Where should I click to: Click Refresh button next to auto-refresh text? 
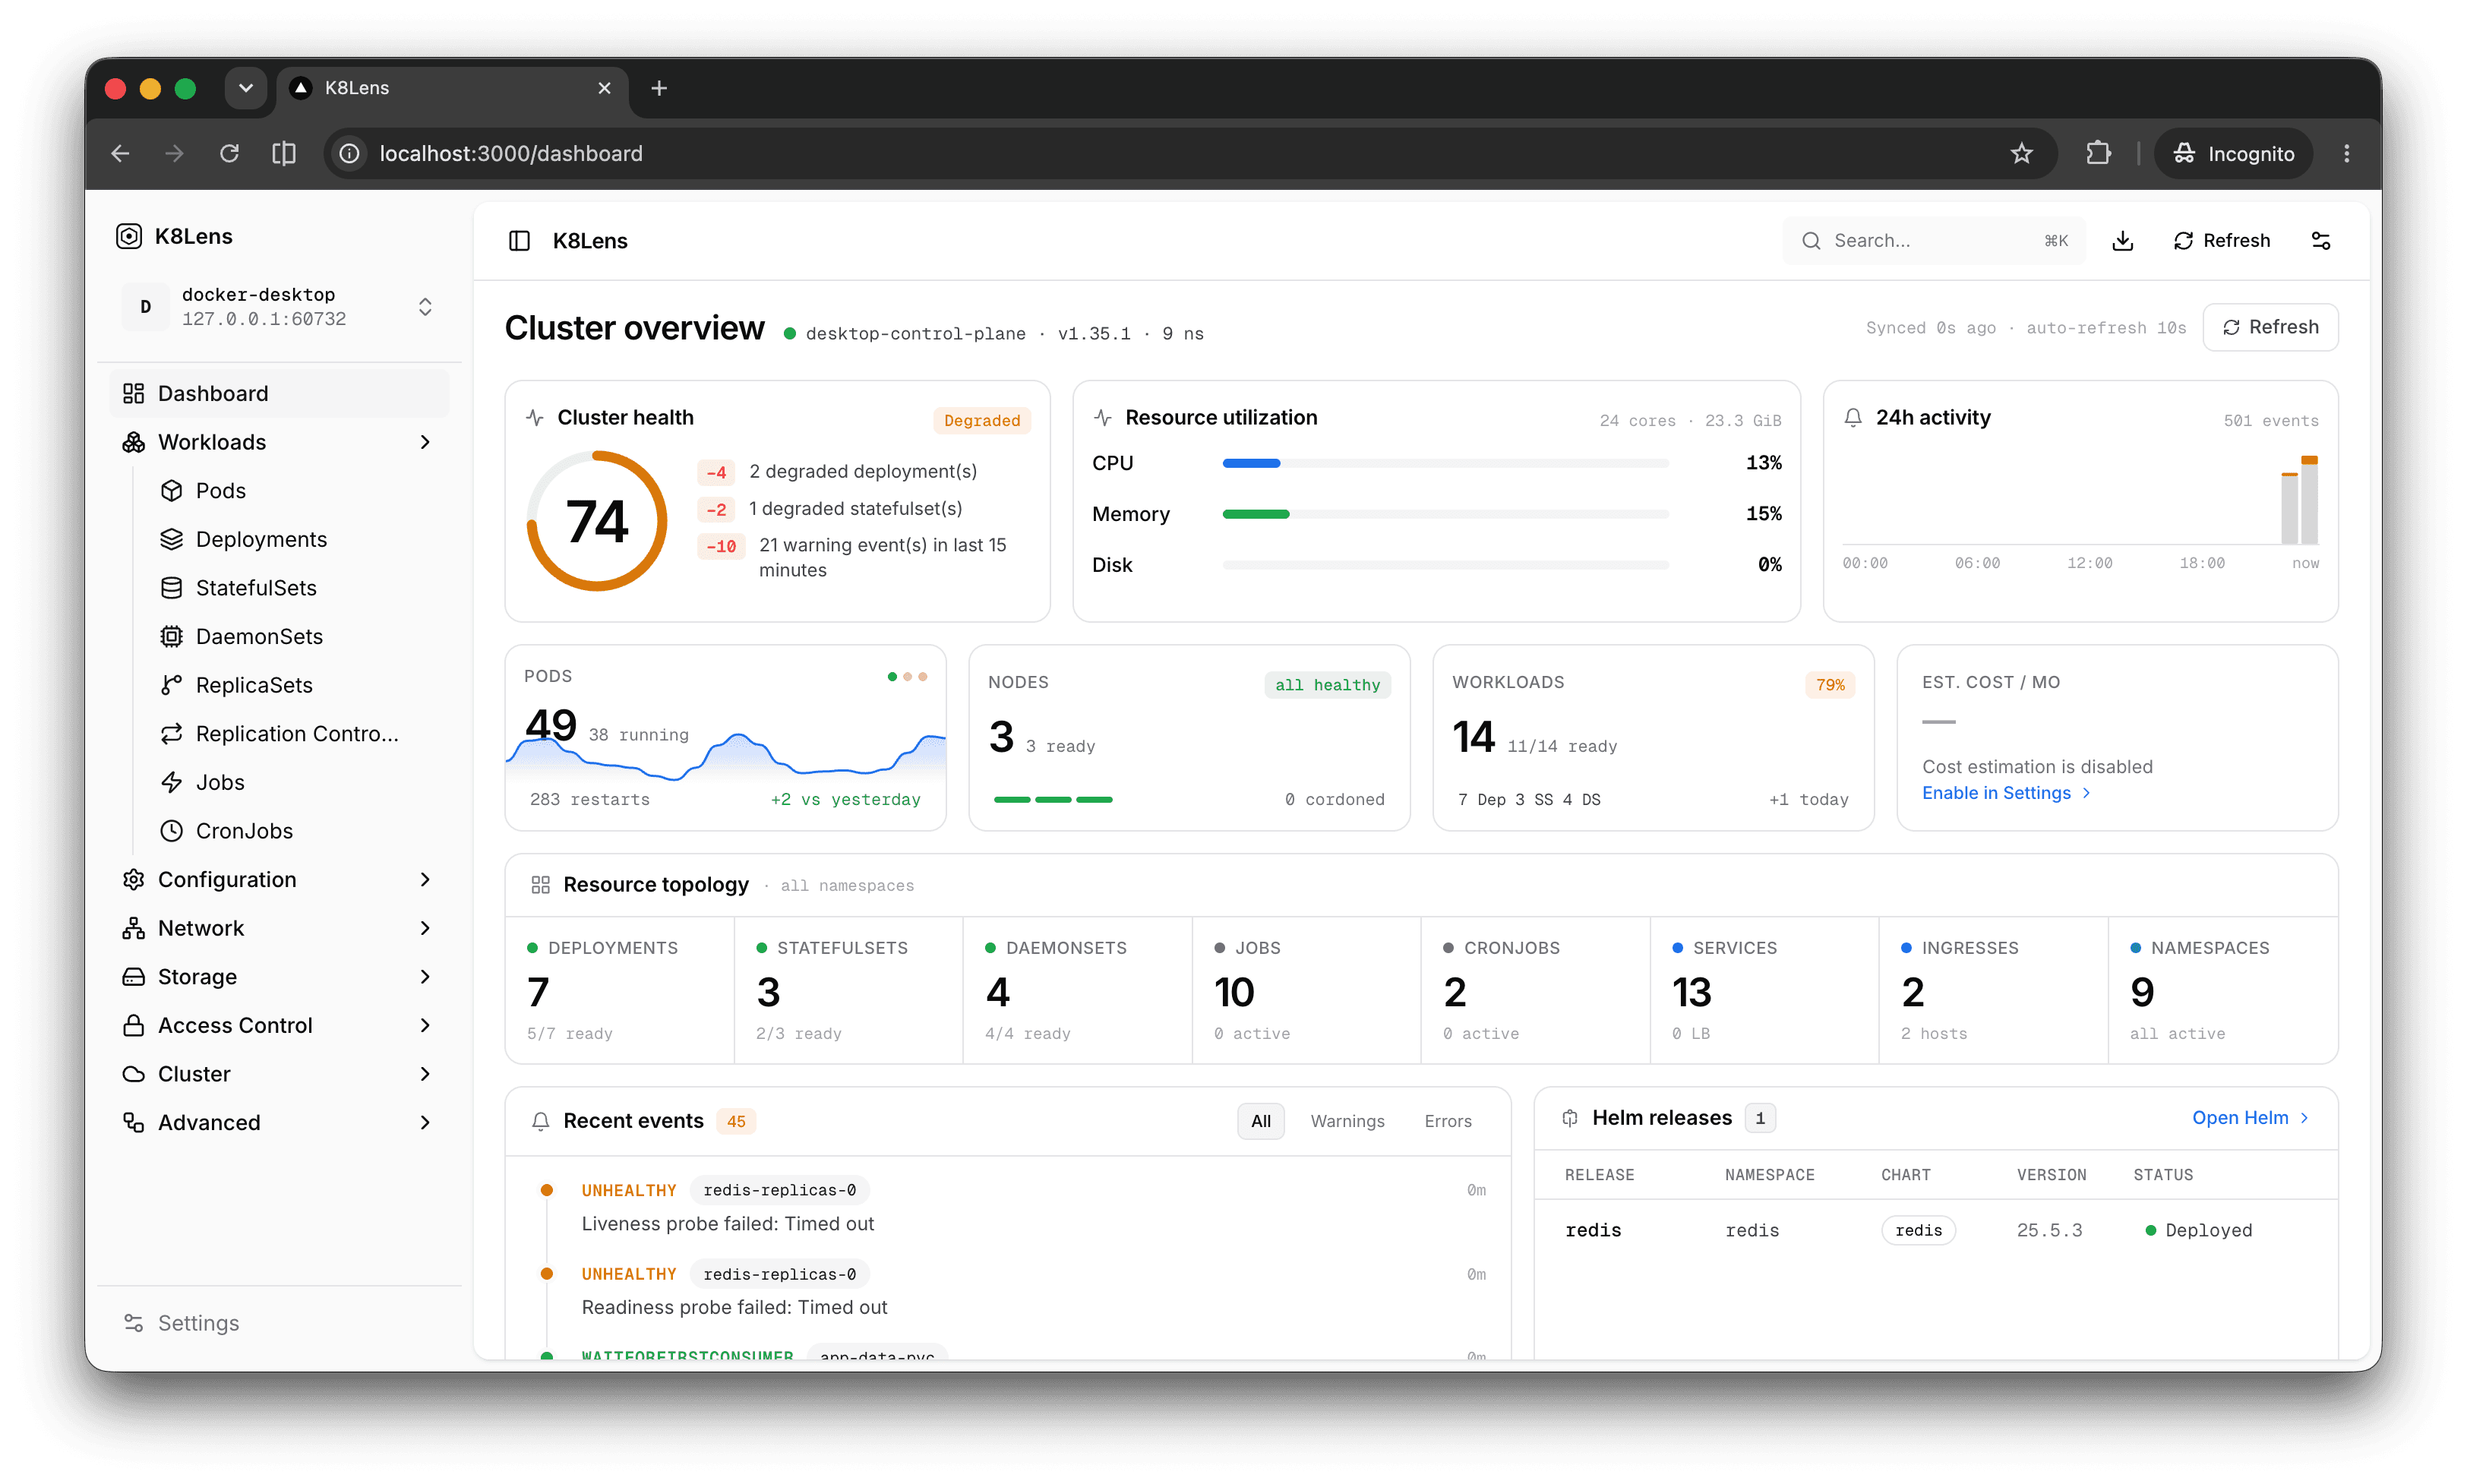pos(2270,327)
